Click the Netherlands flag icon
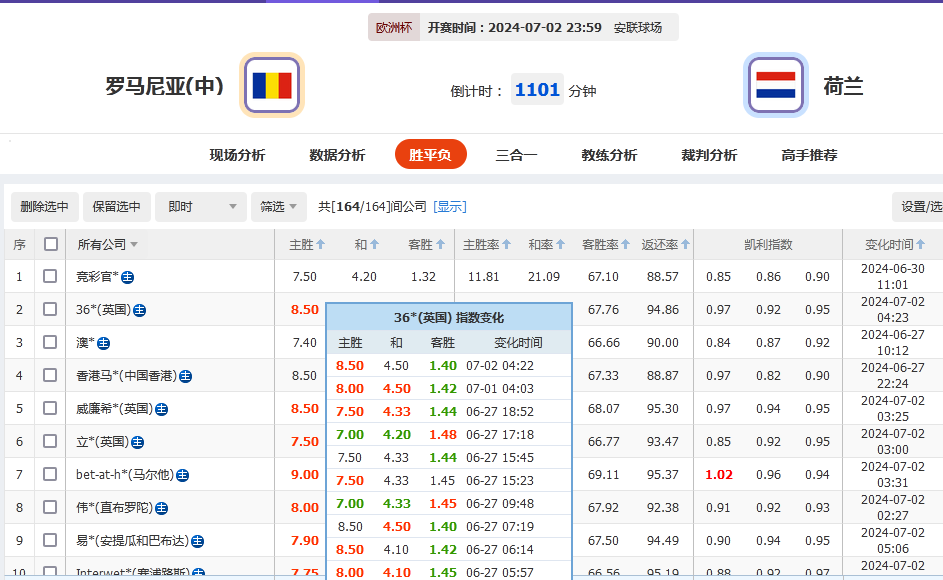This screenshot has height=580, width=943. coord(776,84)
